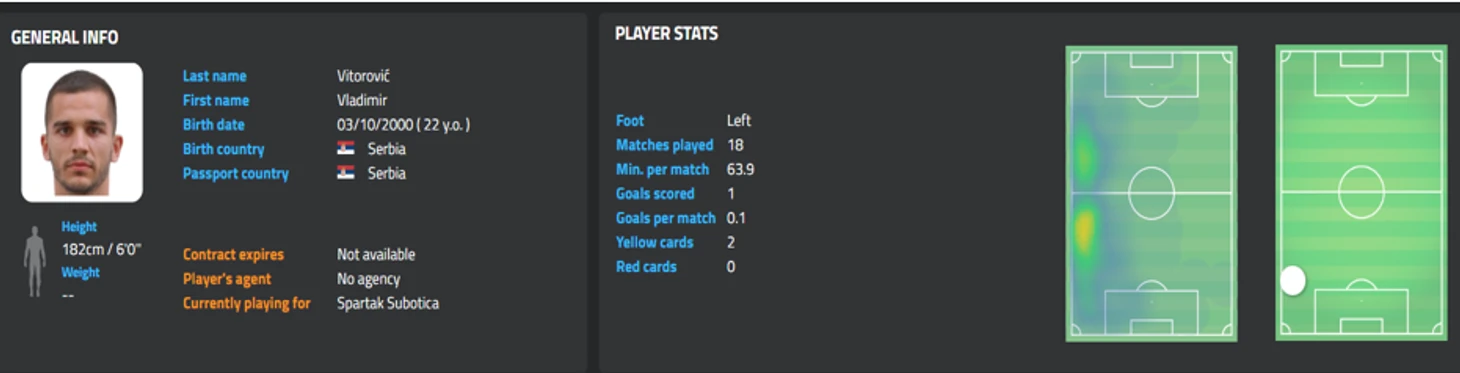Click the Yellow cards stat label
The image size is (1460, 373).
click(x=655, y=242)
